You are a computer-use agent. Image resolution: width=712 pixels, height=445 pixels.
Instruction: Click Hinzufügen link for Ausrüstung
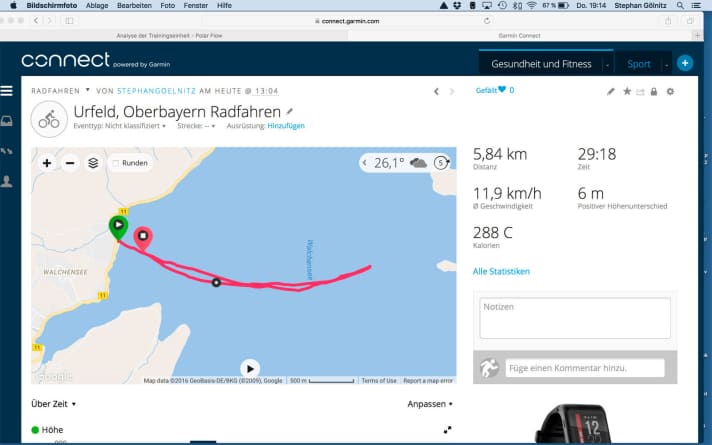point(286,126)
